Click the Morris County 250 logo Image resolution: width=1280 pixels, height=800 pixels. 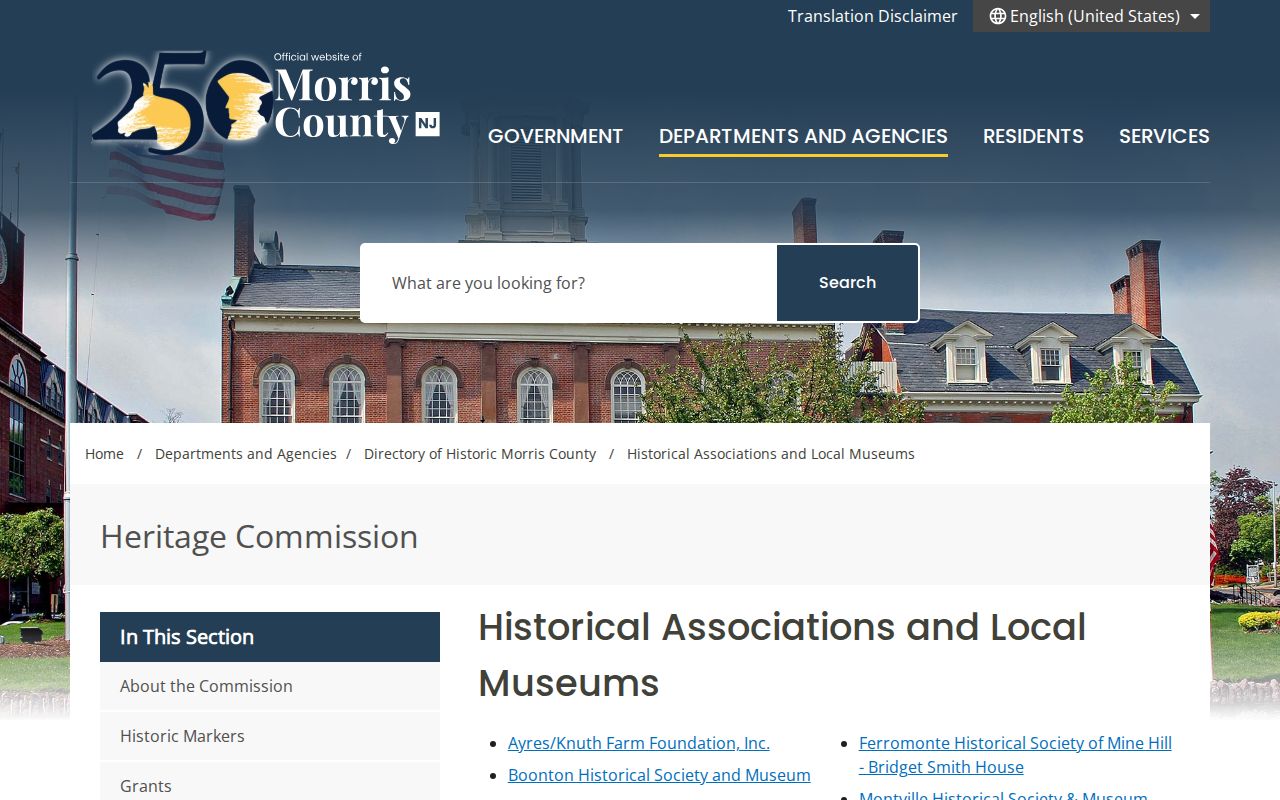click(265, 101)
